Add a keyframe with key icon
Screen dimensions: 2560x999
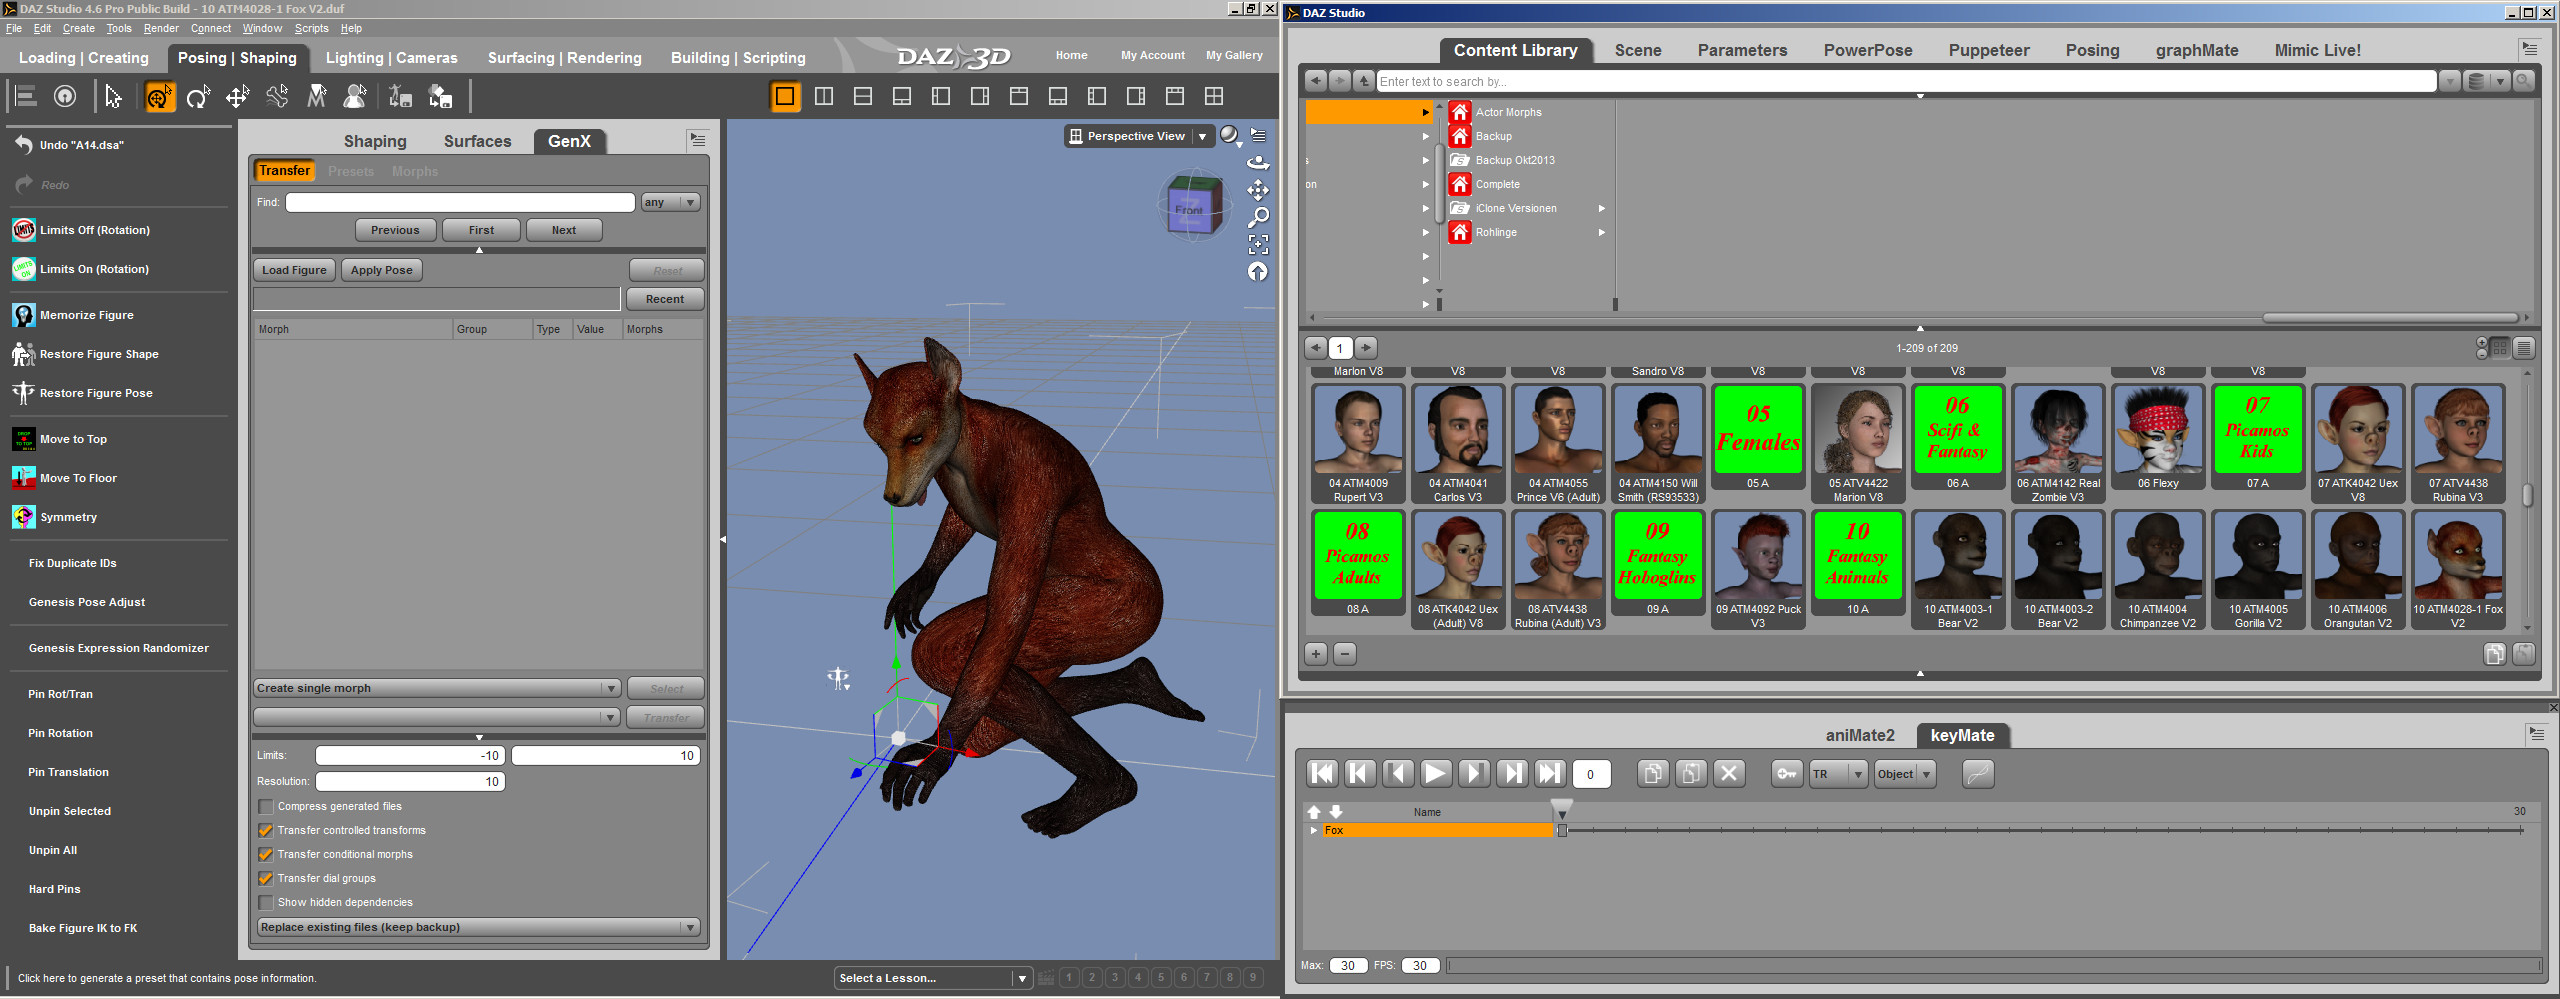(1787, 773)
